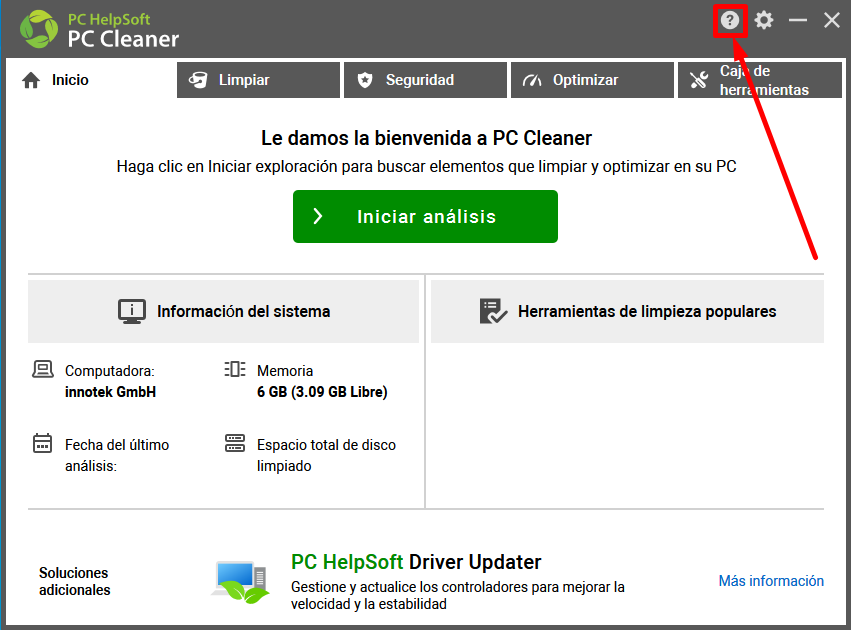This screenshot has height=630, width=851.
Task: Click the Espacio total de disco limpiado label
Action: 327,455
